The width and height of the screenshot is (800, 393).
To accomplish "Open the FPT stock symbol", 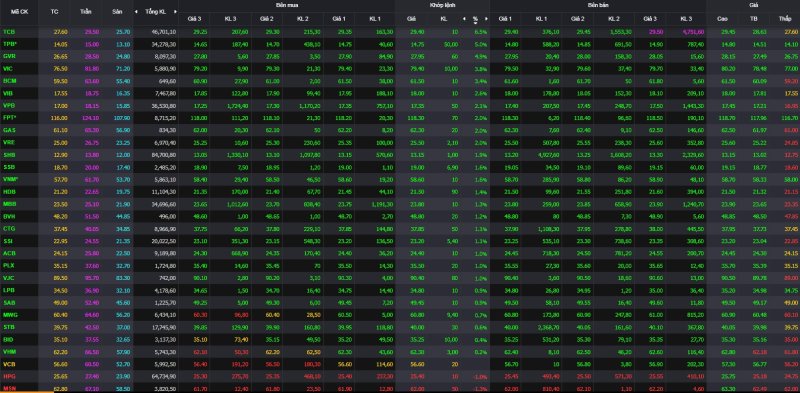I will [x=9, y=117].
